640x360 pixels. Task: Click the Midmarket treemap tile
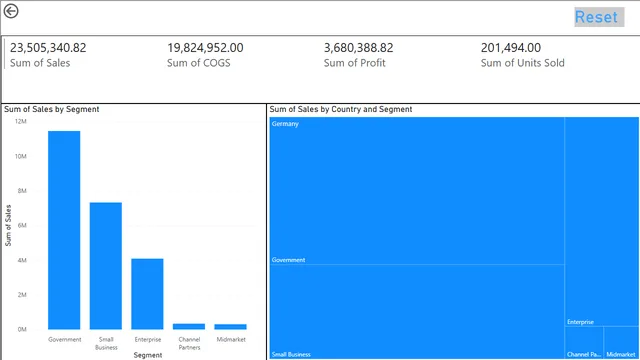[621, 343]
